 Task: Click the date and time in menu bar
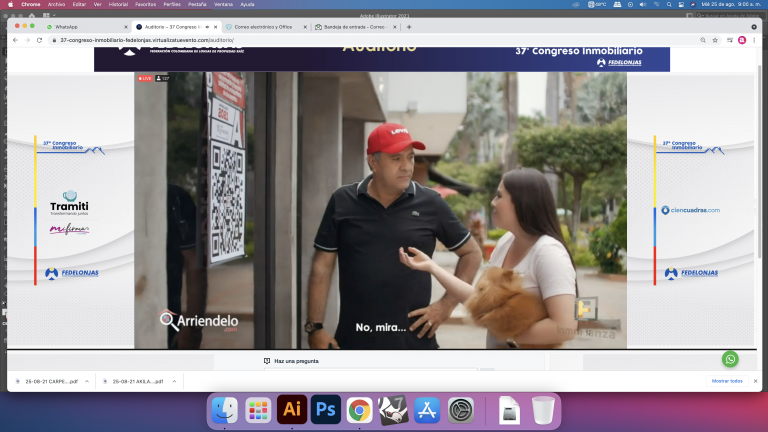pos(731,4)
